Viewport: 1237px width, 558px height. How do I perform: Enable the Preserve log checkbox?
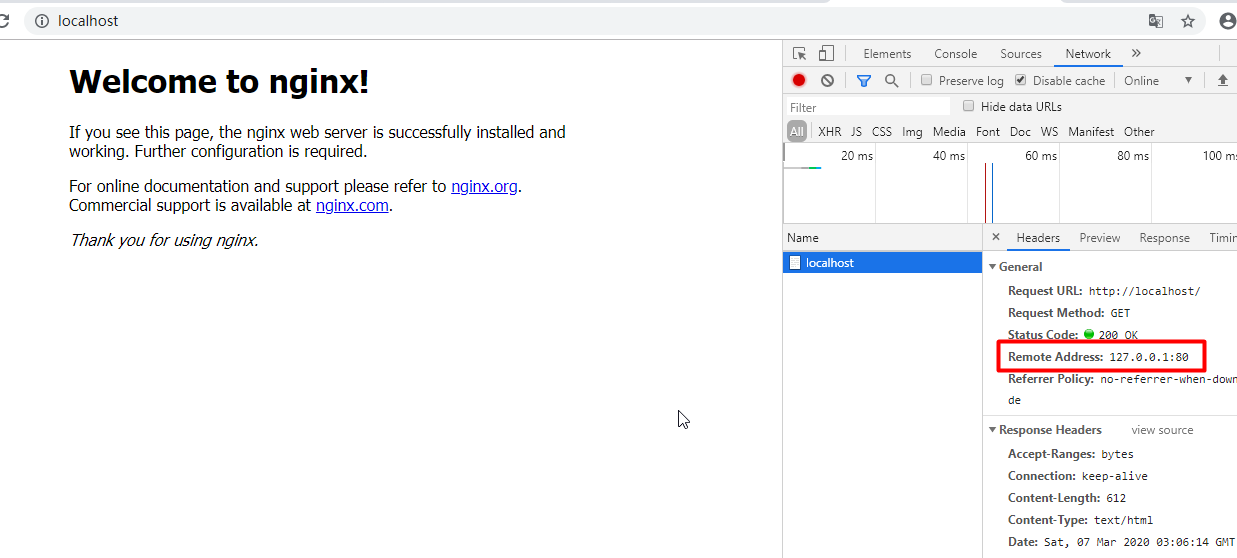pyautogui.click(x=927, y=80)
